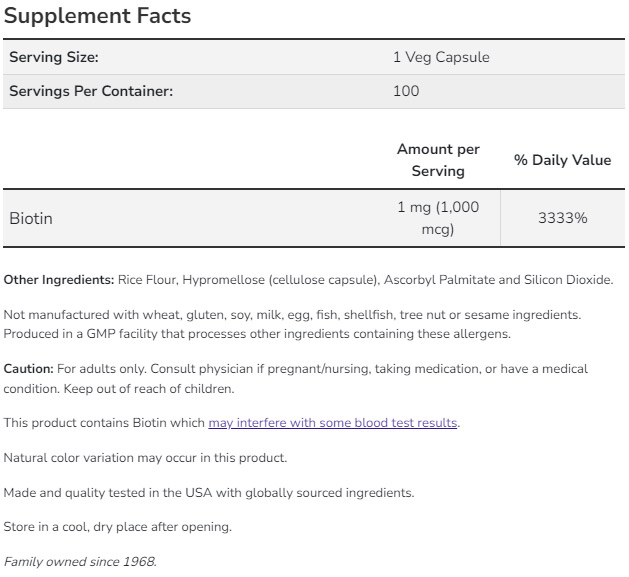629x577 pixels.
Task: Click the % Daily Value column header
Action: point(562,160)
